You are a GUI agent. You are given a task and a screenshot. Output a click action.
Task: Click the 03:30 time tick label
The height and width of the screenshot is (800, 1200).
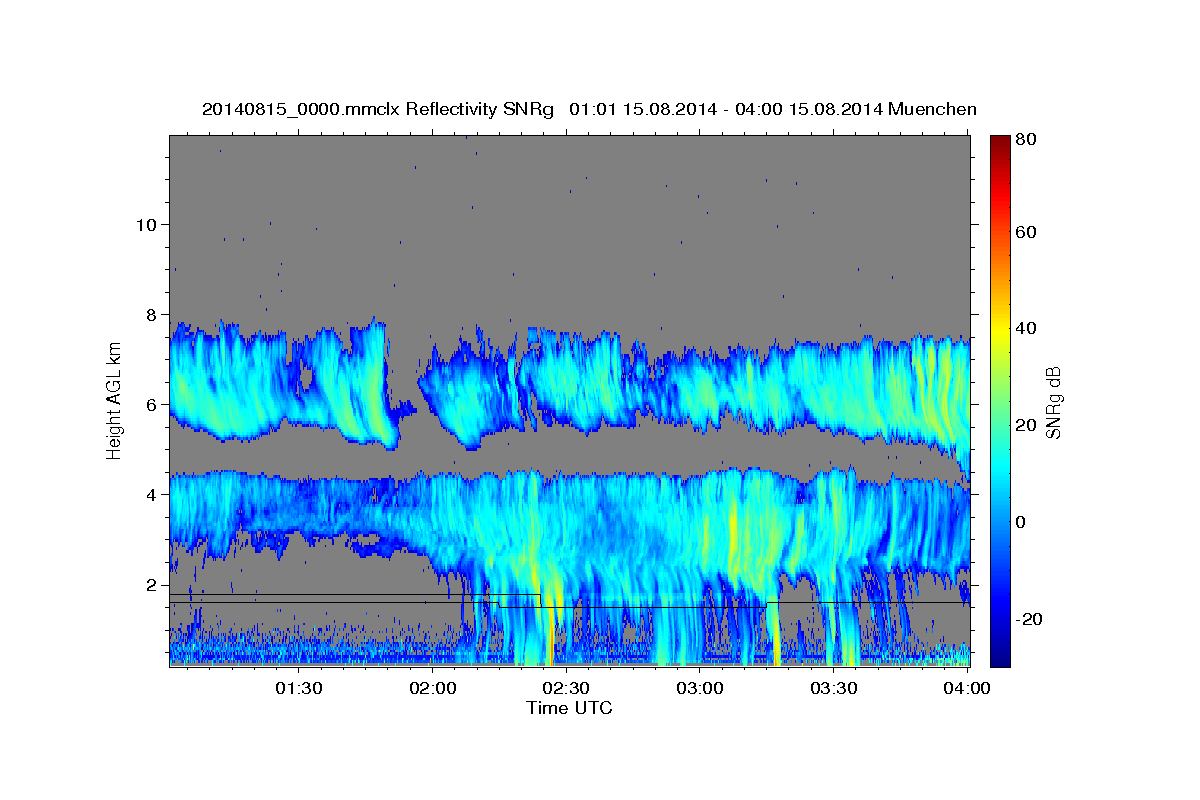pyautogui.click(x=834, y=688)
